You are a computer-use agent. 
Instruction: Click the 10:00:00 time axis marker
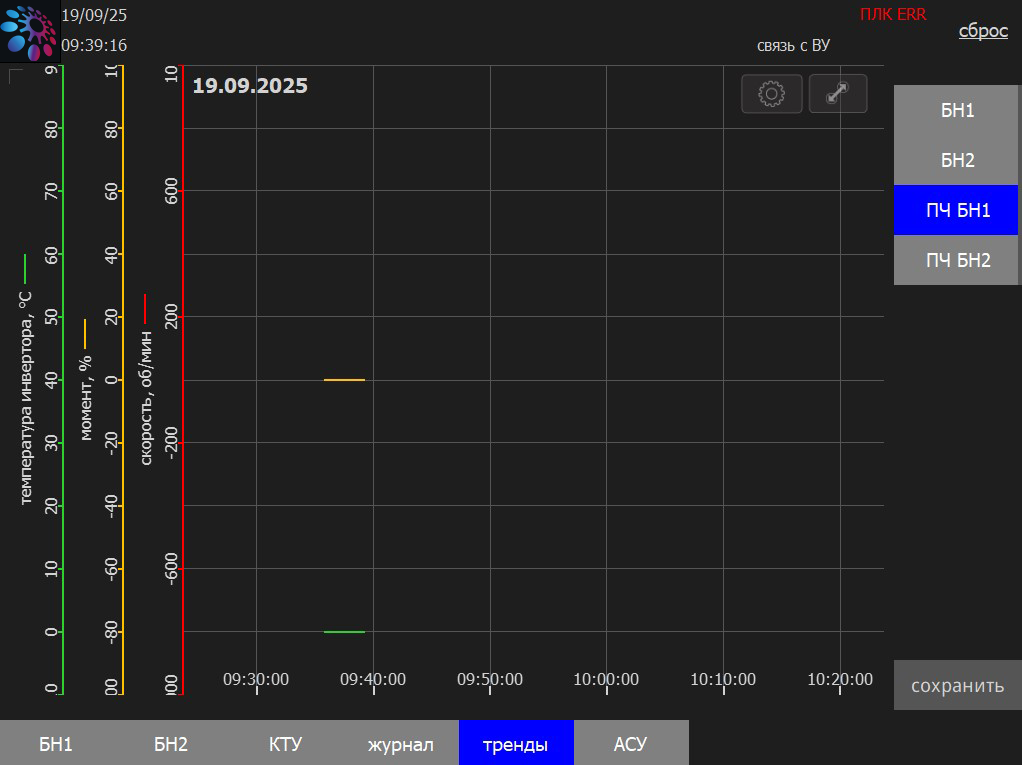(x=606, y=680)
